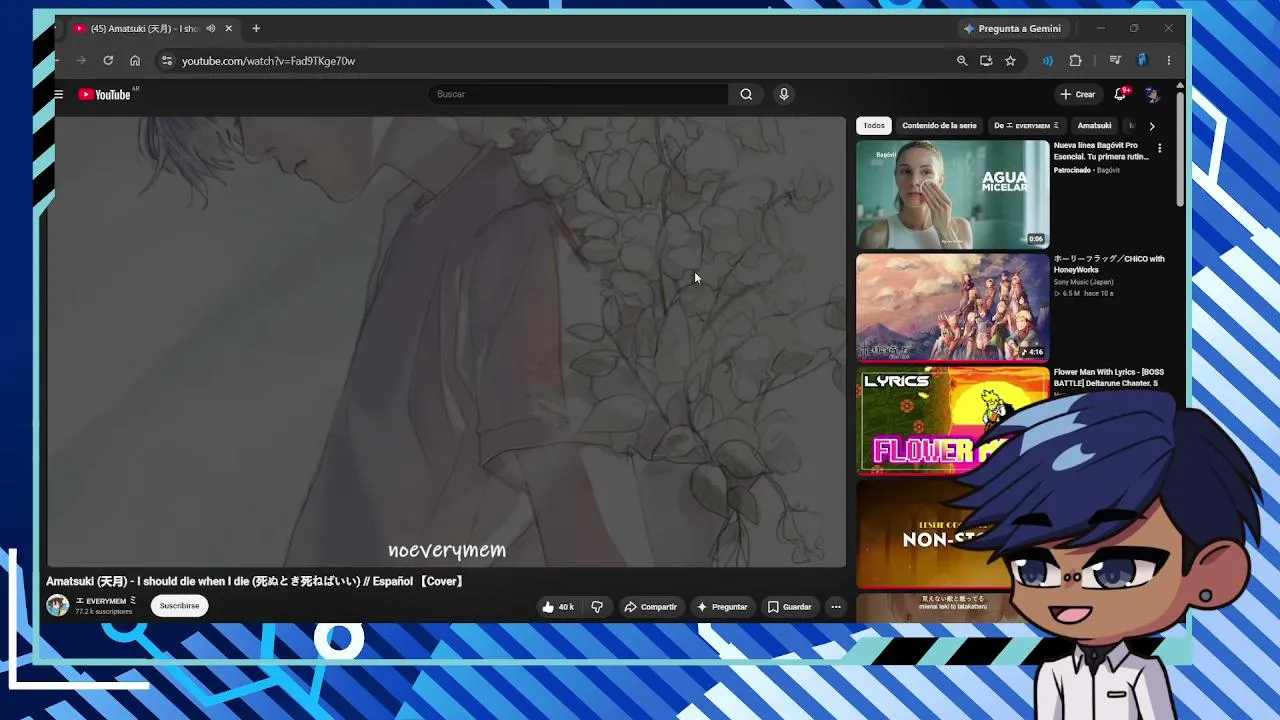Click the Sony Music (Japan) channel name
The height and width of the screenshot is (720, 1280).
coord(1083,282)
